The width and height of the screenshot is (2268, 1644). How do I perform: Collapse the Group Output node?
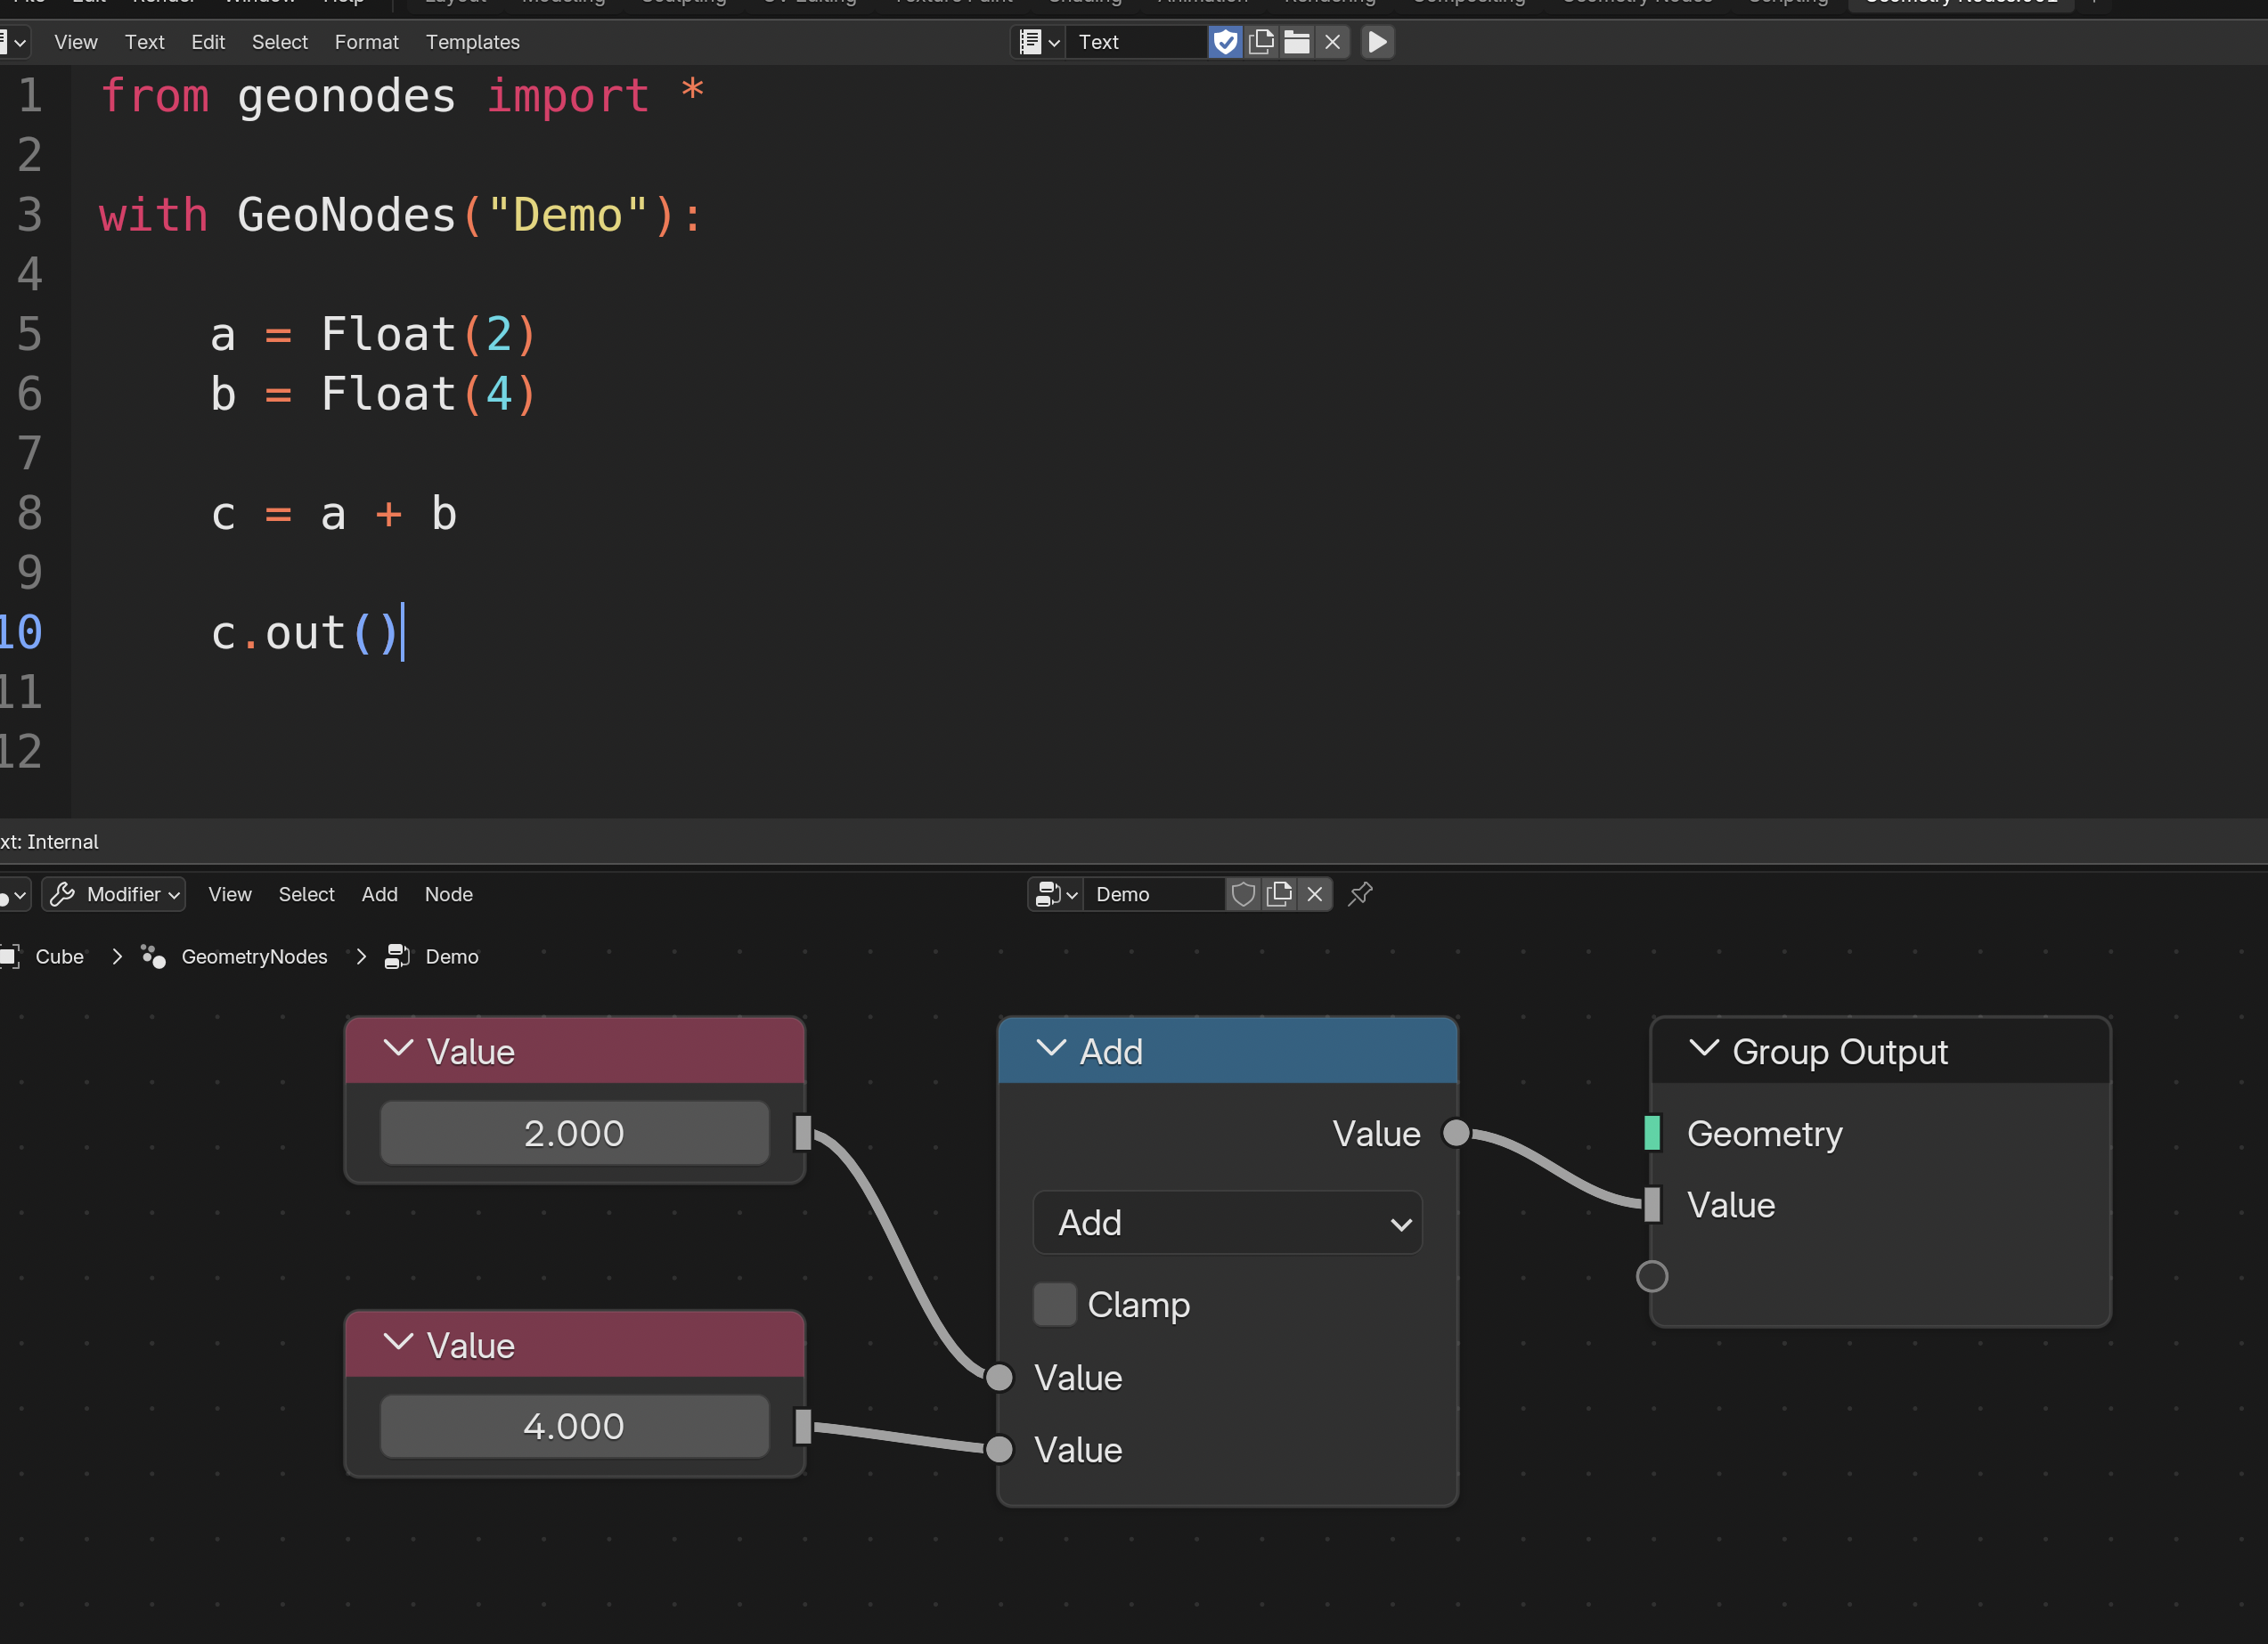pos(1703,1049)
